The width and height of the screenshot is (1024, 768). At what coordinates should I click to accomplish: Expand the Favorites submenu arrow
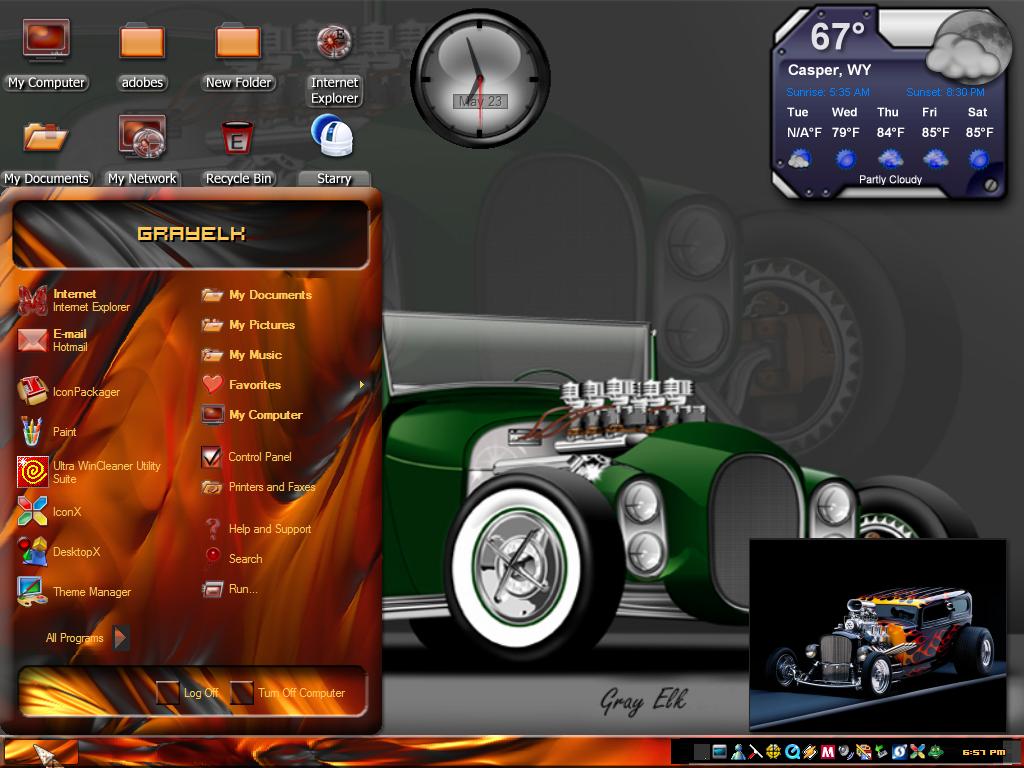(362, 385)
